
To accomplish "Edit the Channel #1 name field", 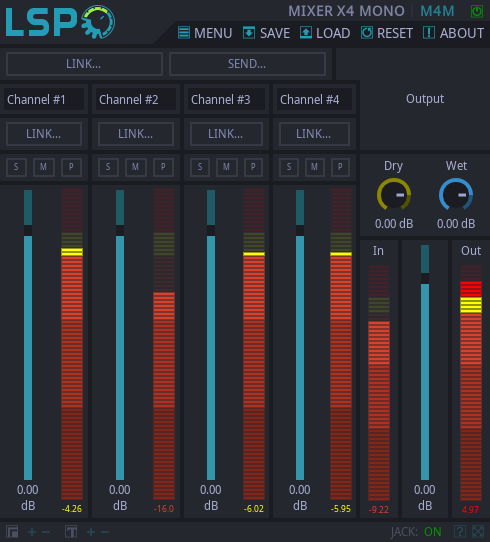I will [x=44, y=100].
